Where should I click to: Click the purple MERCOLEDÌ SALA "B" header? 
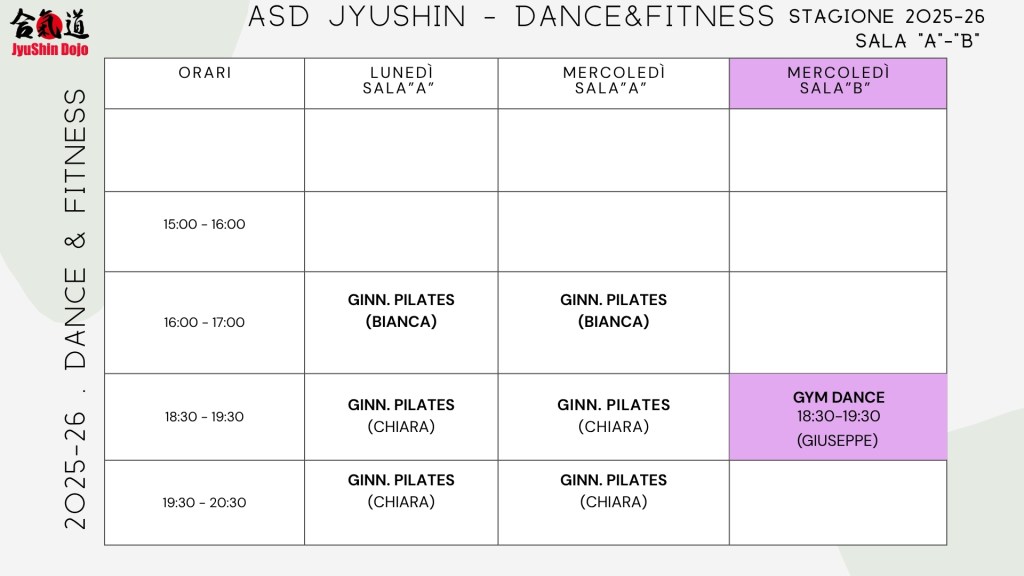click(838, 81)
